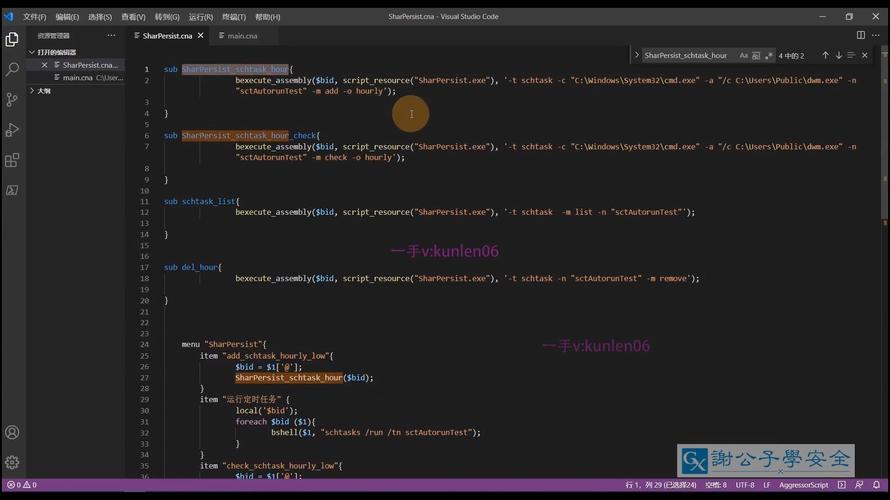890x500 pixels.
Task: Click the sub schtask_list declaration on line 11
Action: click(x=201, y=201)
